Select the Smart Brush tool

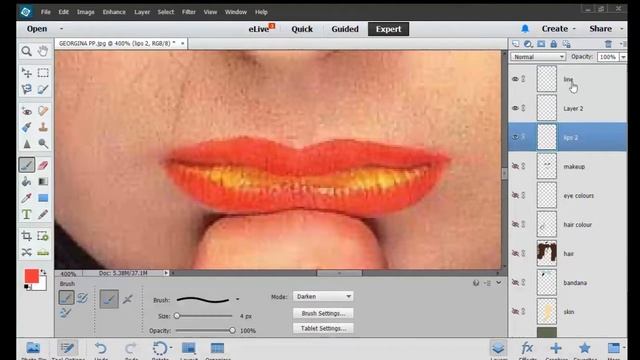coord(27,127)
